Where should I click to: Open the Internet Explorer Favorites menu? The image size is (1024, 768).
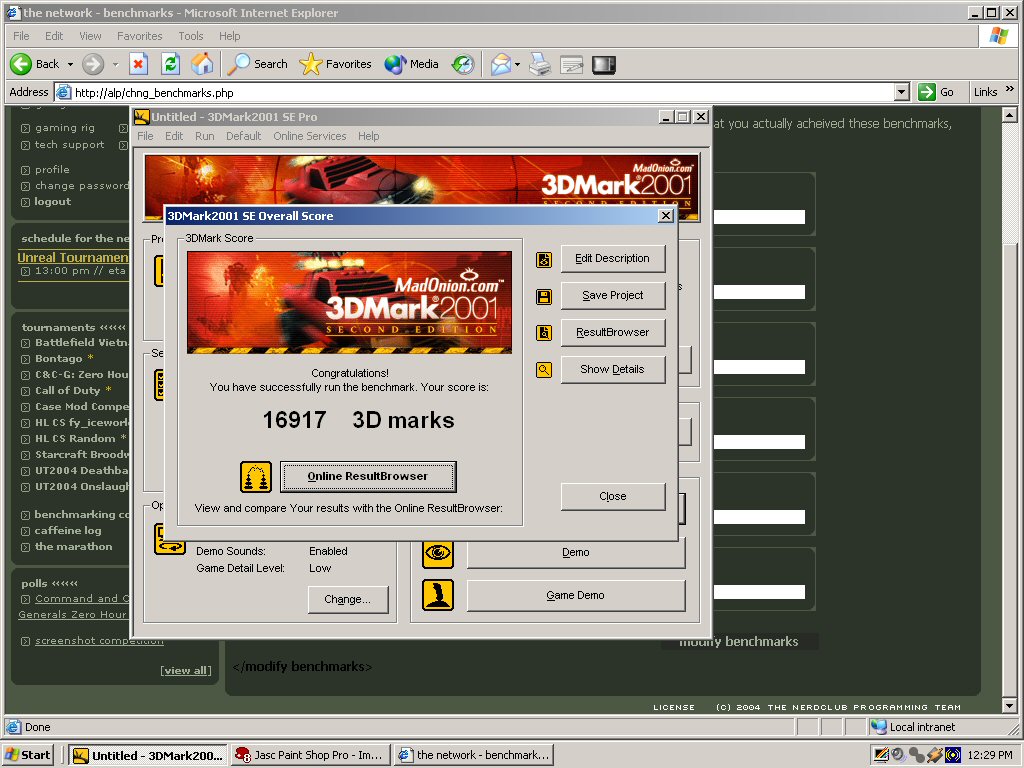[139, 36]
